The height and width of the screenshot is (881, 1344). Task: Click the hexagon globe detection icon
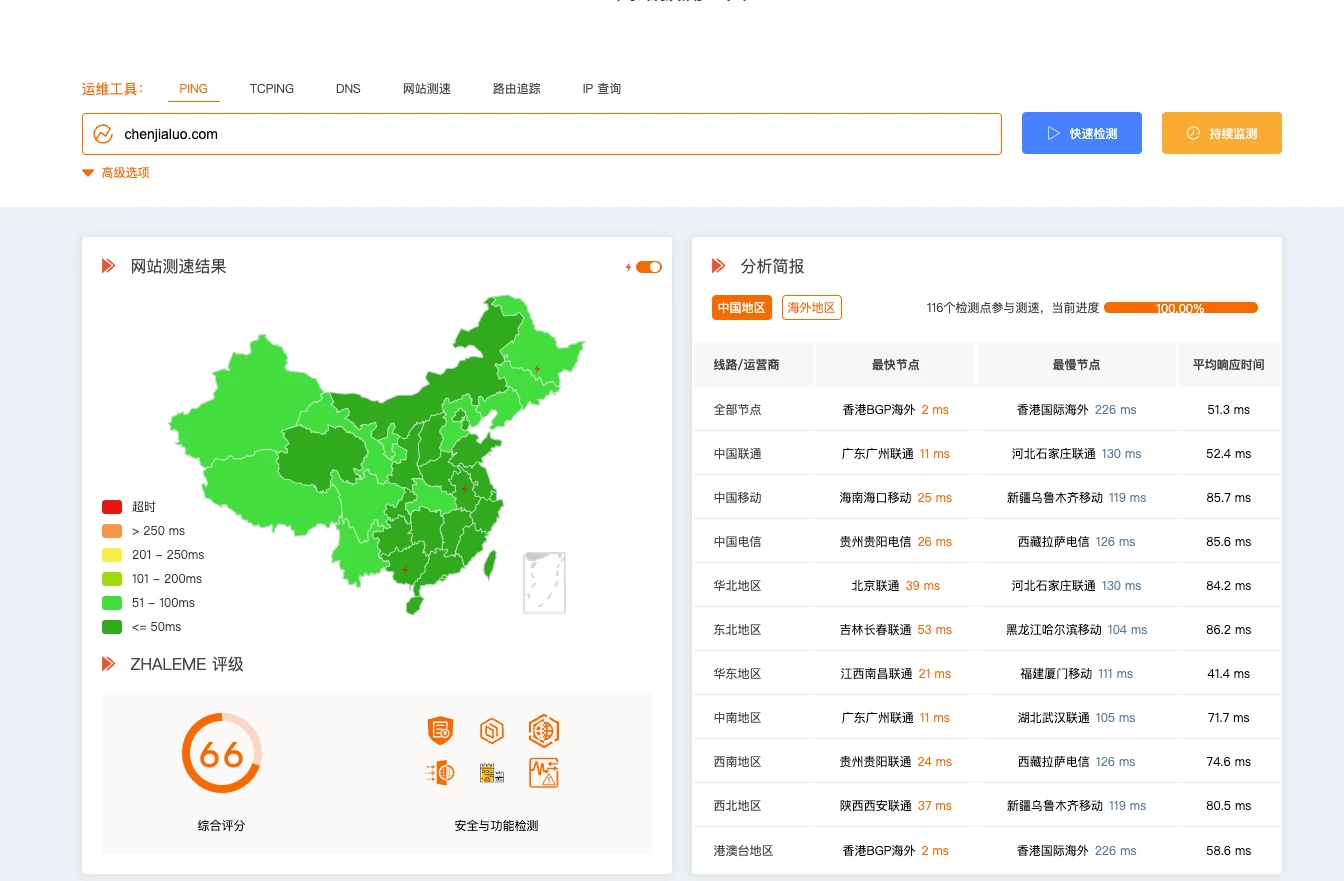543,731
